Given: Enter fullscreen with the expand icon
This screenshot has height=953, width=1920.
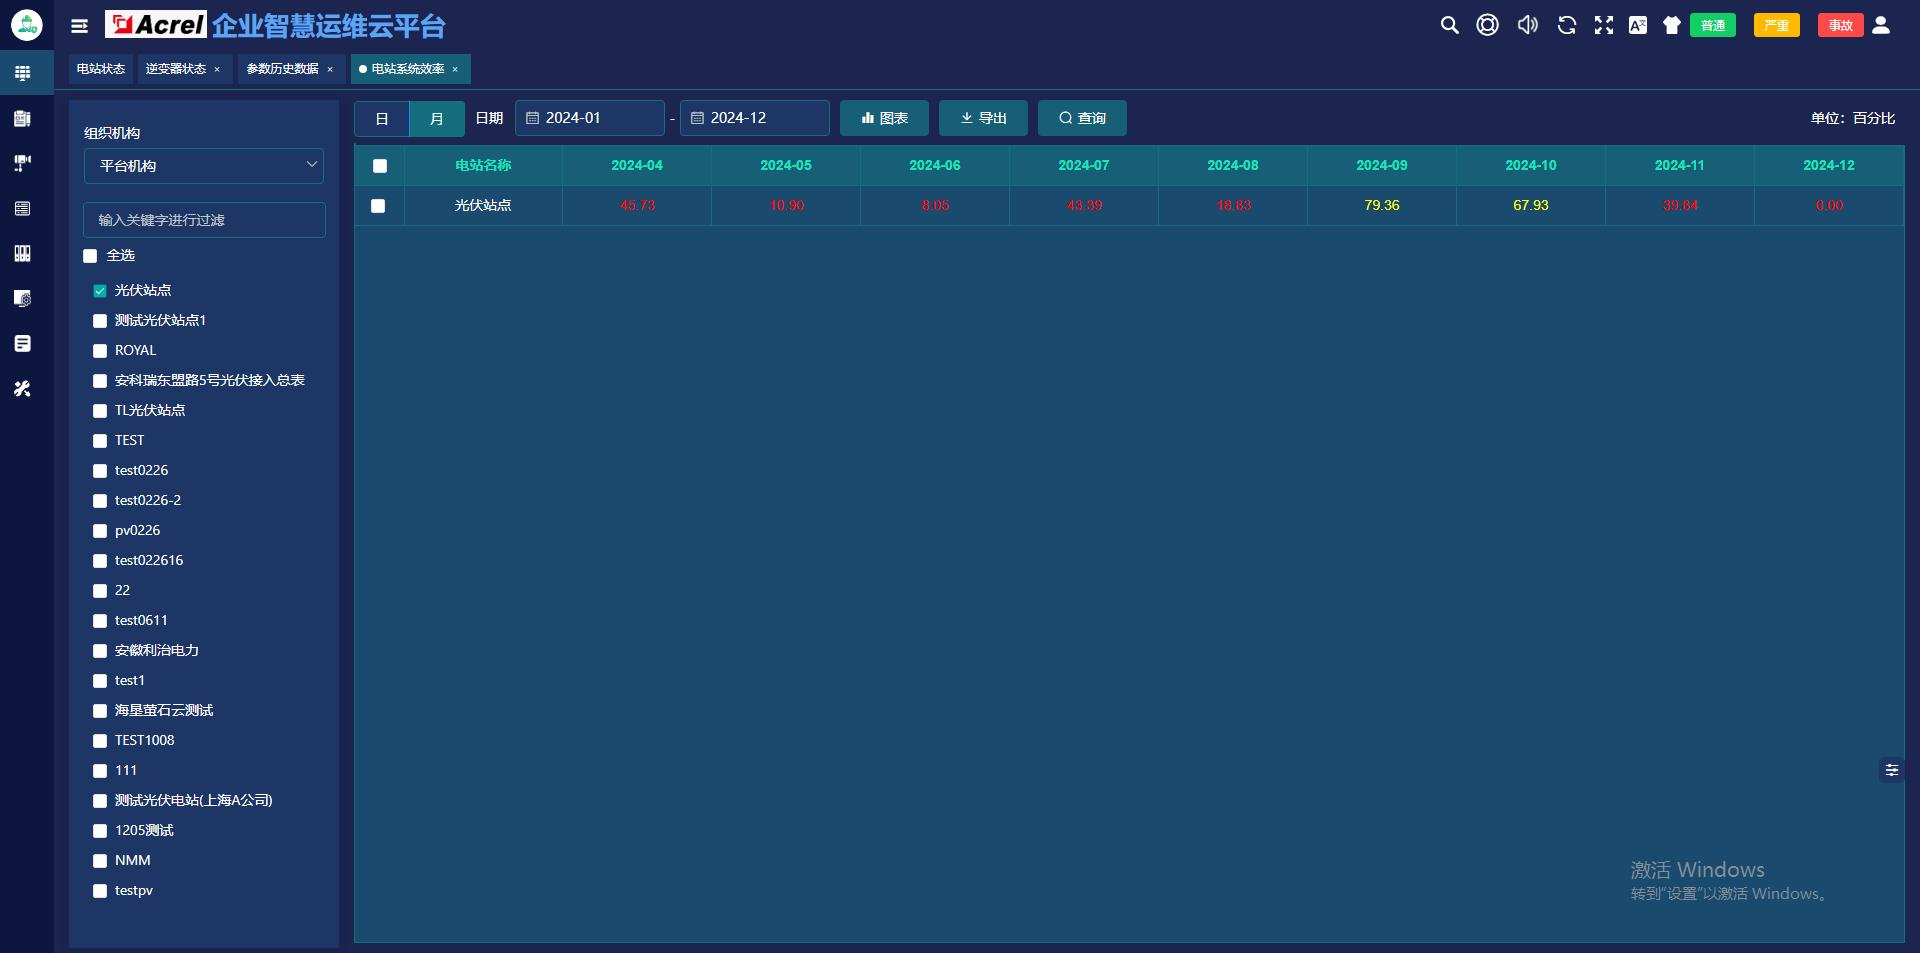Looking at the screenshot, I should point(1604,25).
